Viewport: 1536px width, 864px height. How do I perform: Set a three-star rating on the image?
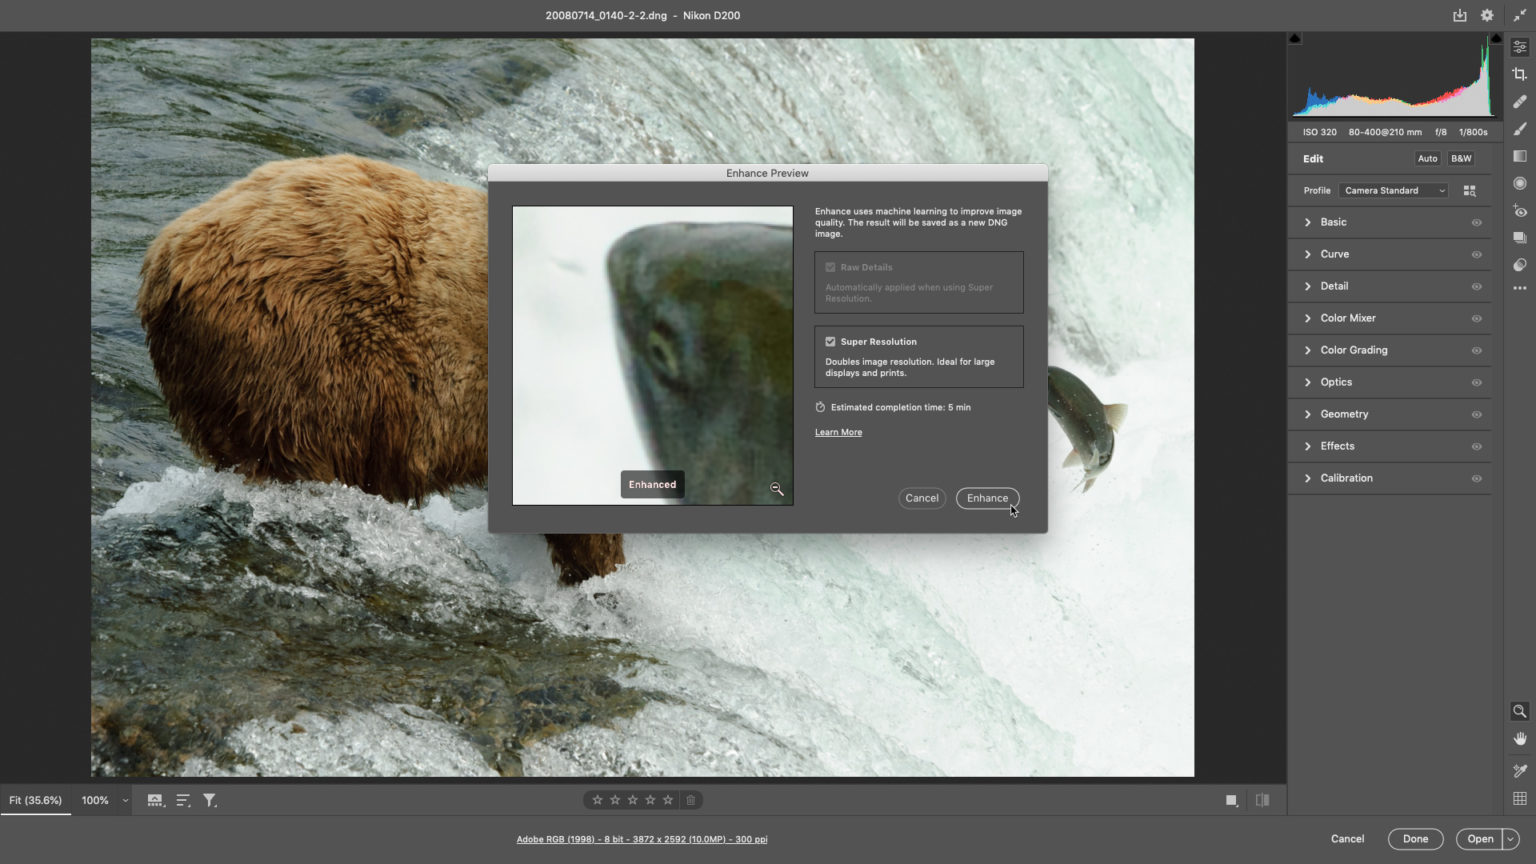pos(631,799)
